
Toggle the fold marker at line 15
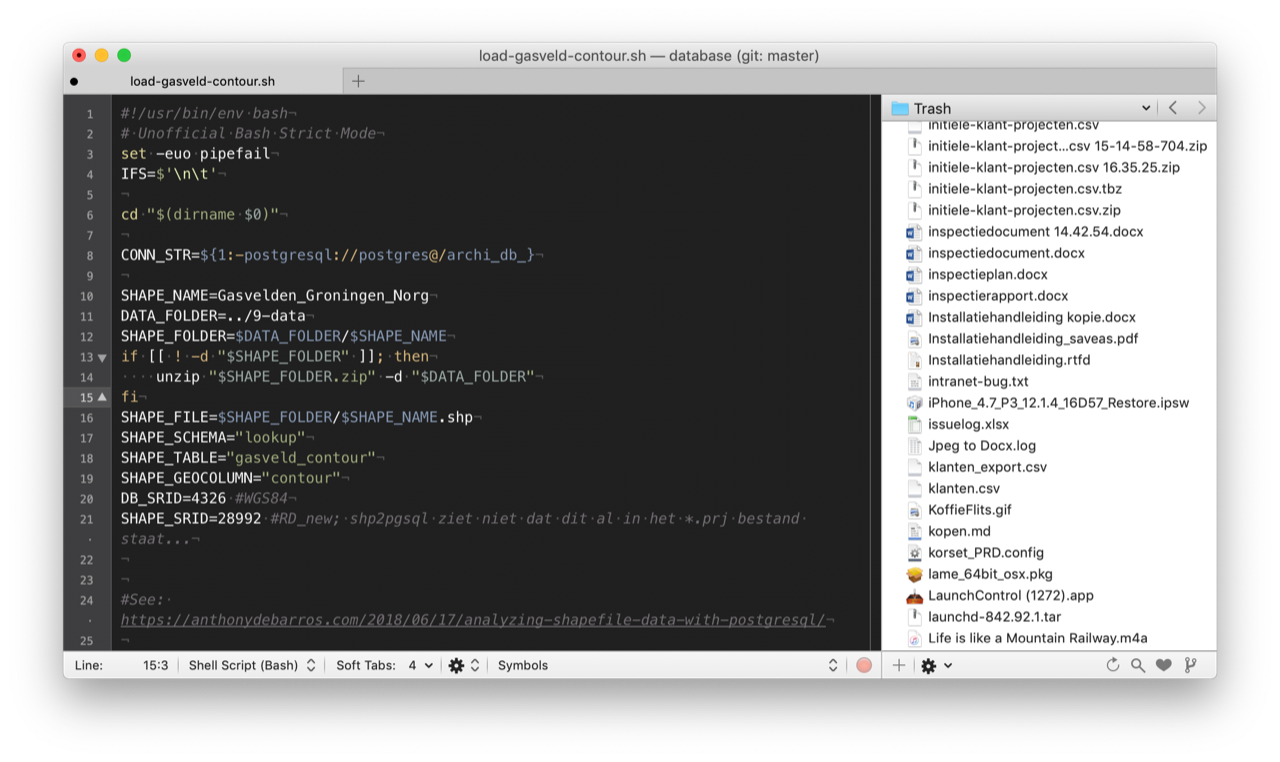[102, 397]
